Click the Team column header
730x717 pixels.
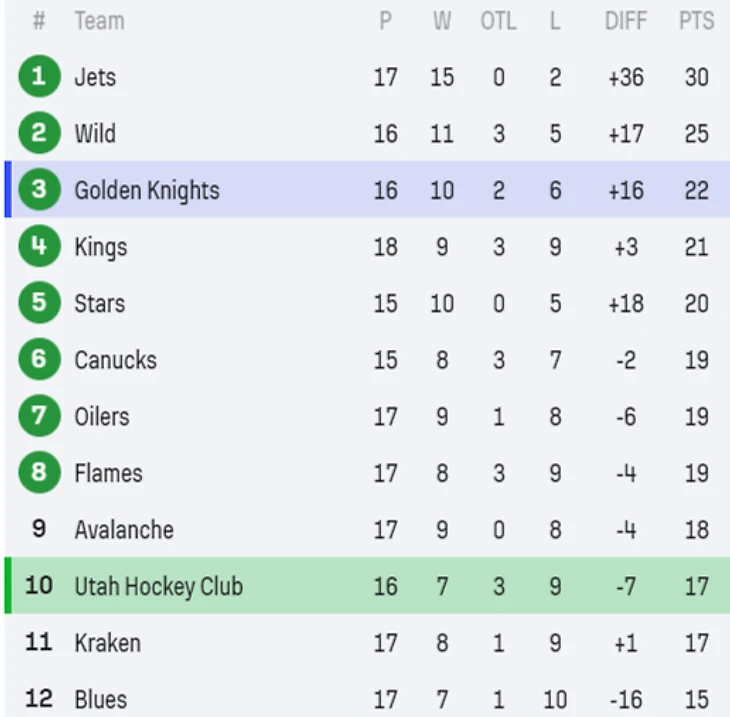tap(98, 21)
